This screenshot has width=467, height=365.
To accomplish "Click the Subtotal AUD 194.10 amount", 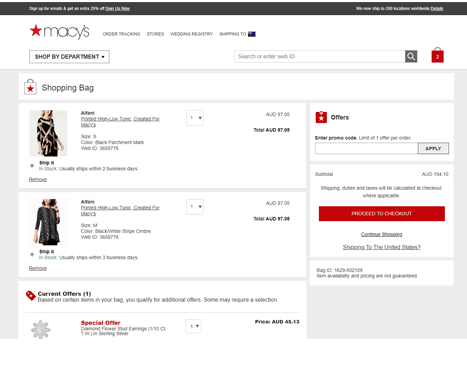I will pos(435,174).
